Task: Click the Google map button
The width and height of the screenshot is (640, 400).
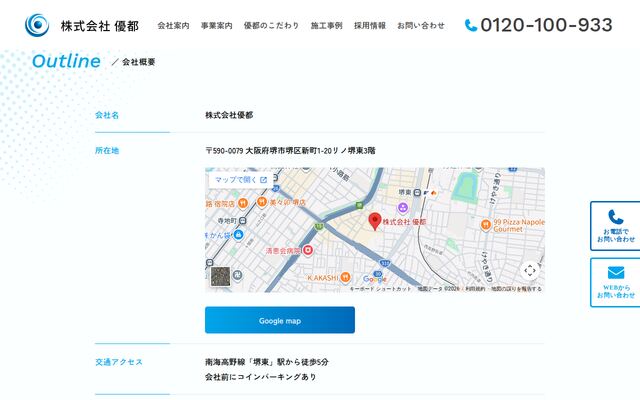Action: (x=280, y=320)
